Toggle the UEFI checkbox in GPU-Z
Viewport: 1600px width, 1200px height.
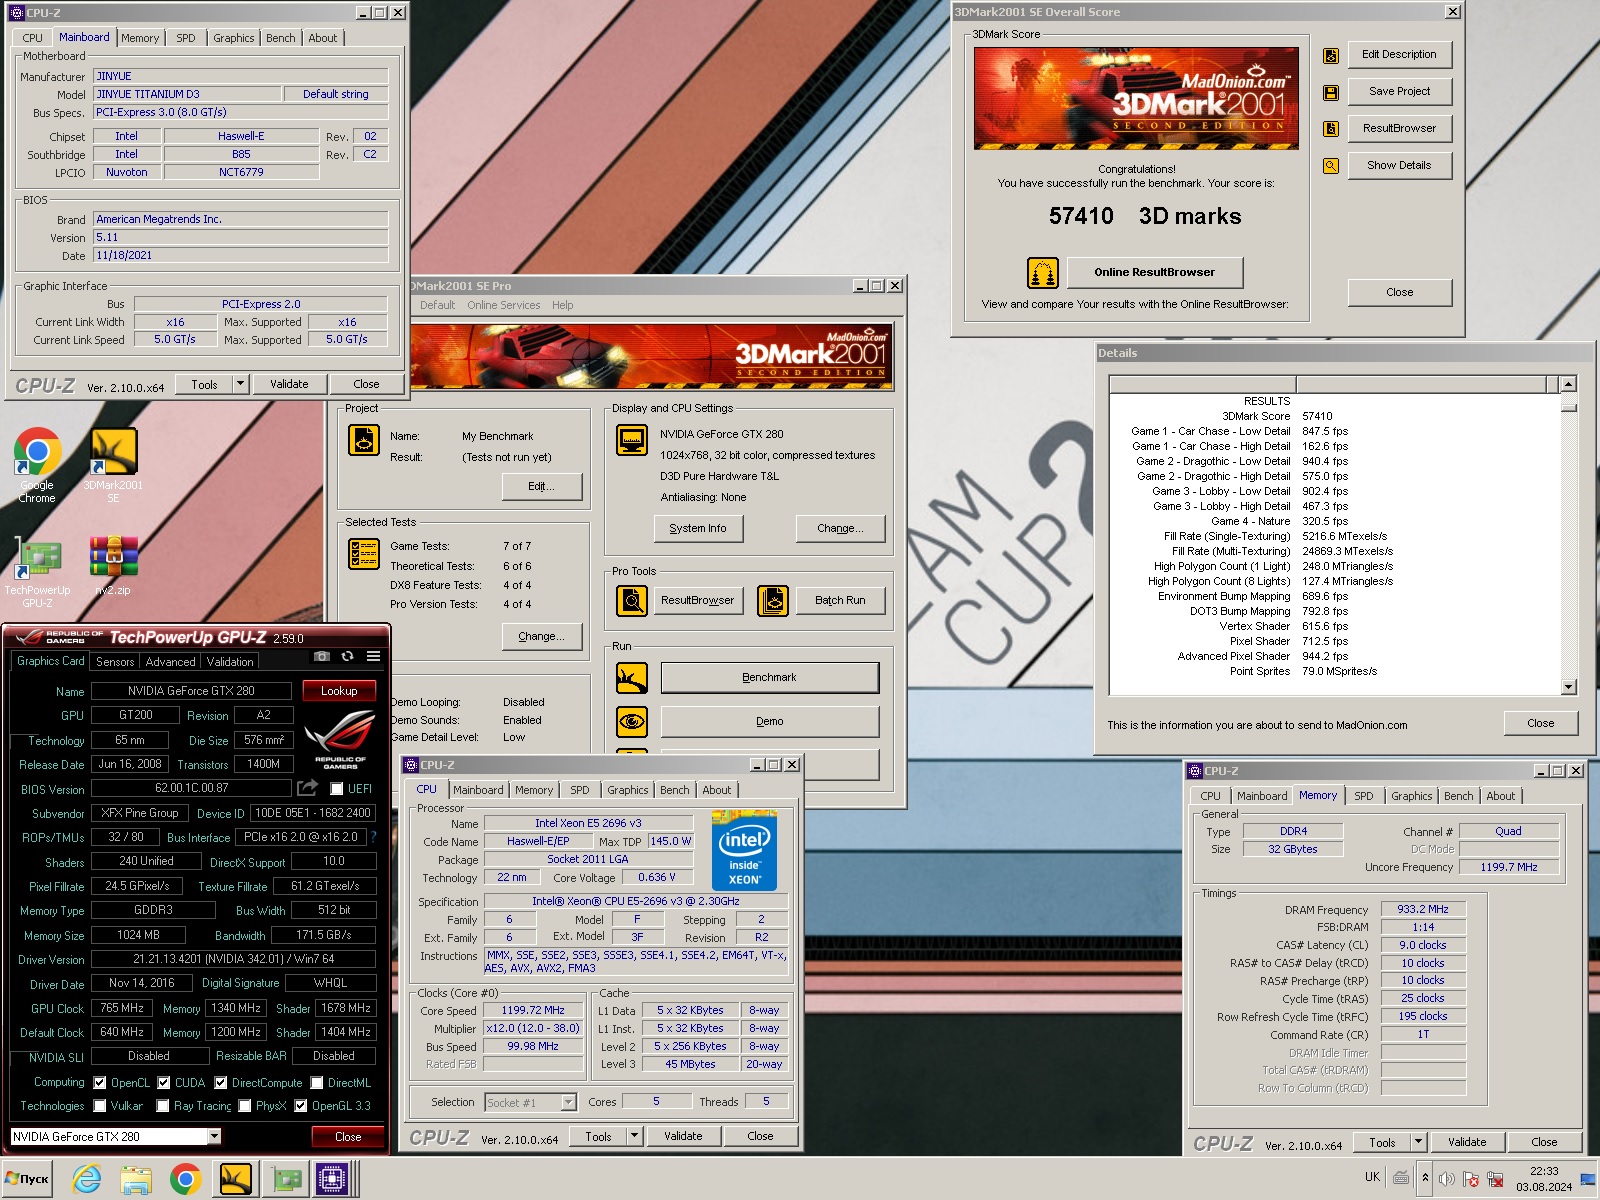(x=337, y=789)
